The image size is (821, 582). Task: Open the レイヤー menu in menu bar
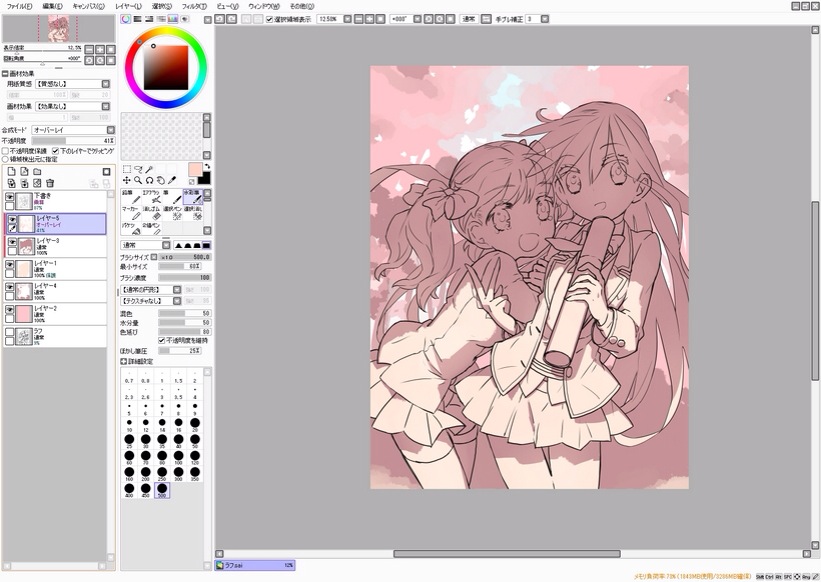(x=128, y=6)
